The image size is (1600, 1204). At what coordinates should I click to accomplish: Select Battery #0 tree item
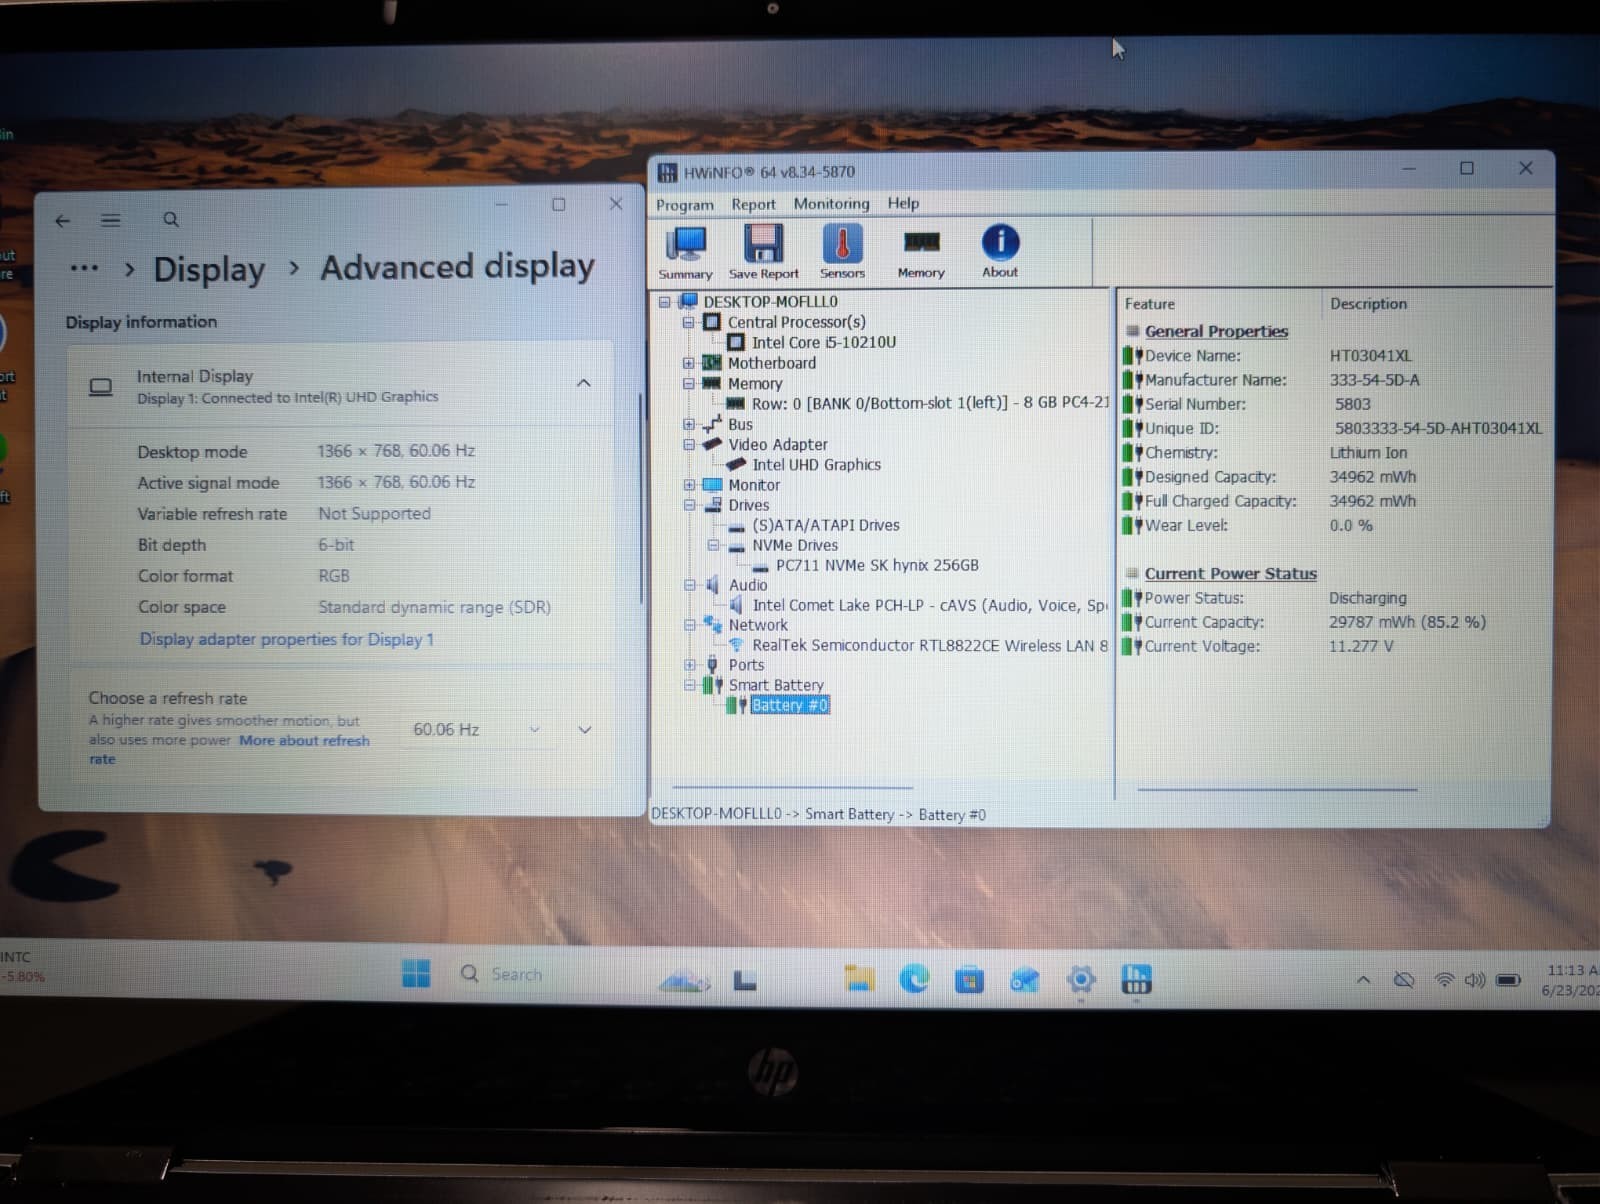tap(789, 705)
